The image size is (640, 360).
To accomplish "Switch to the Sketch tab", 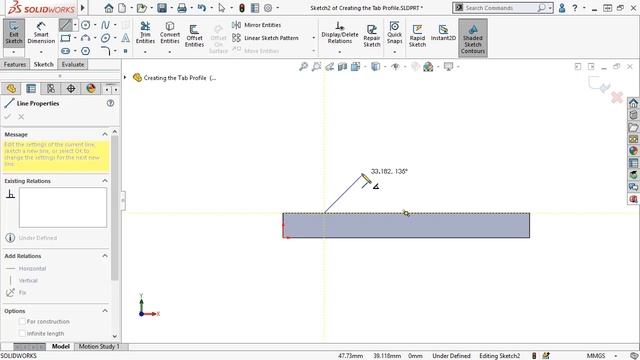I will pos(44,64).
